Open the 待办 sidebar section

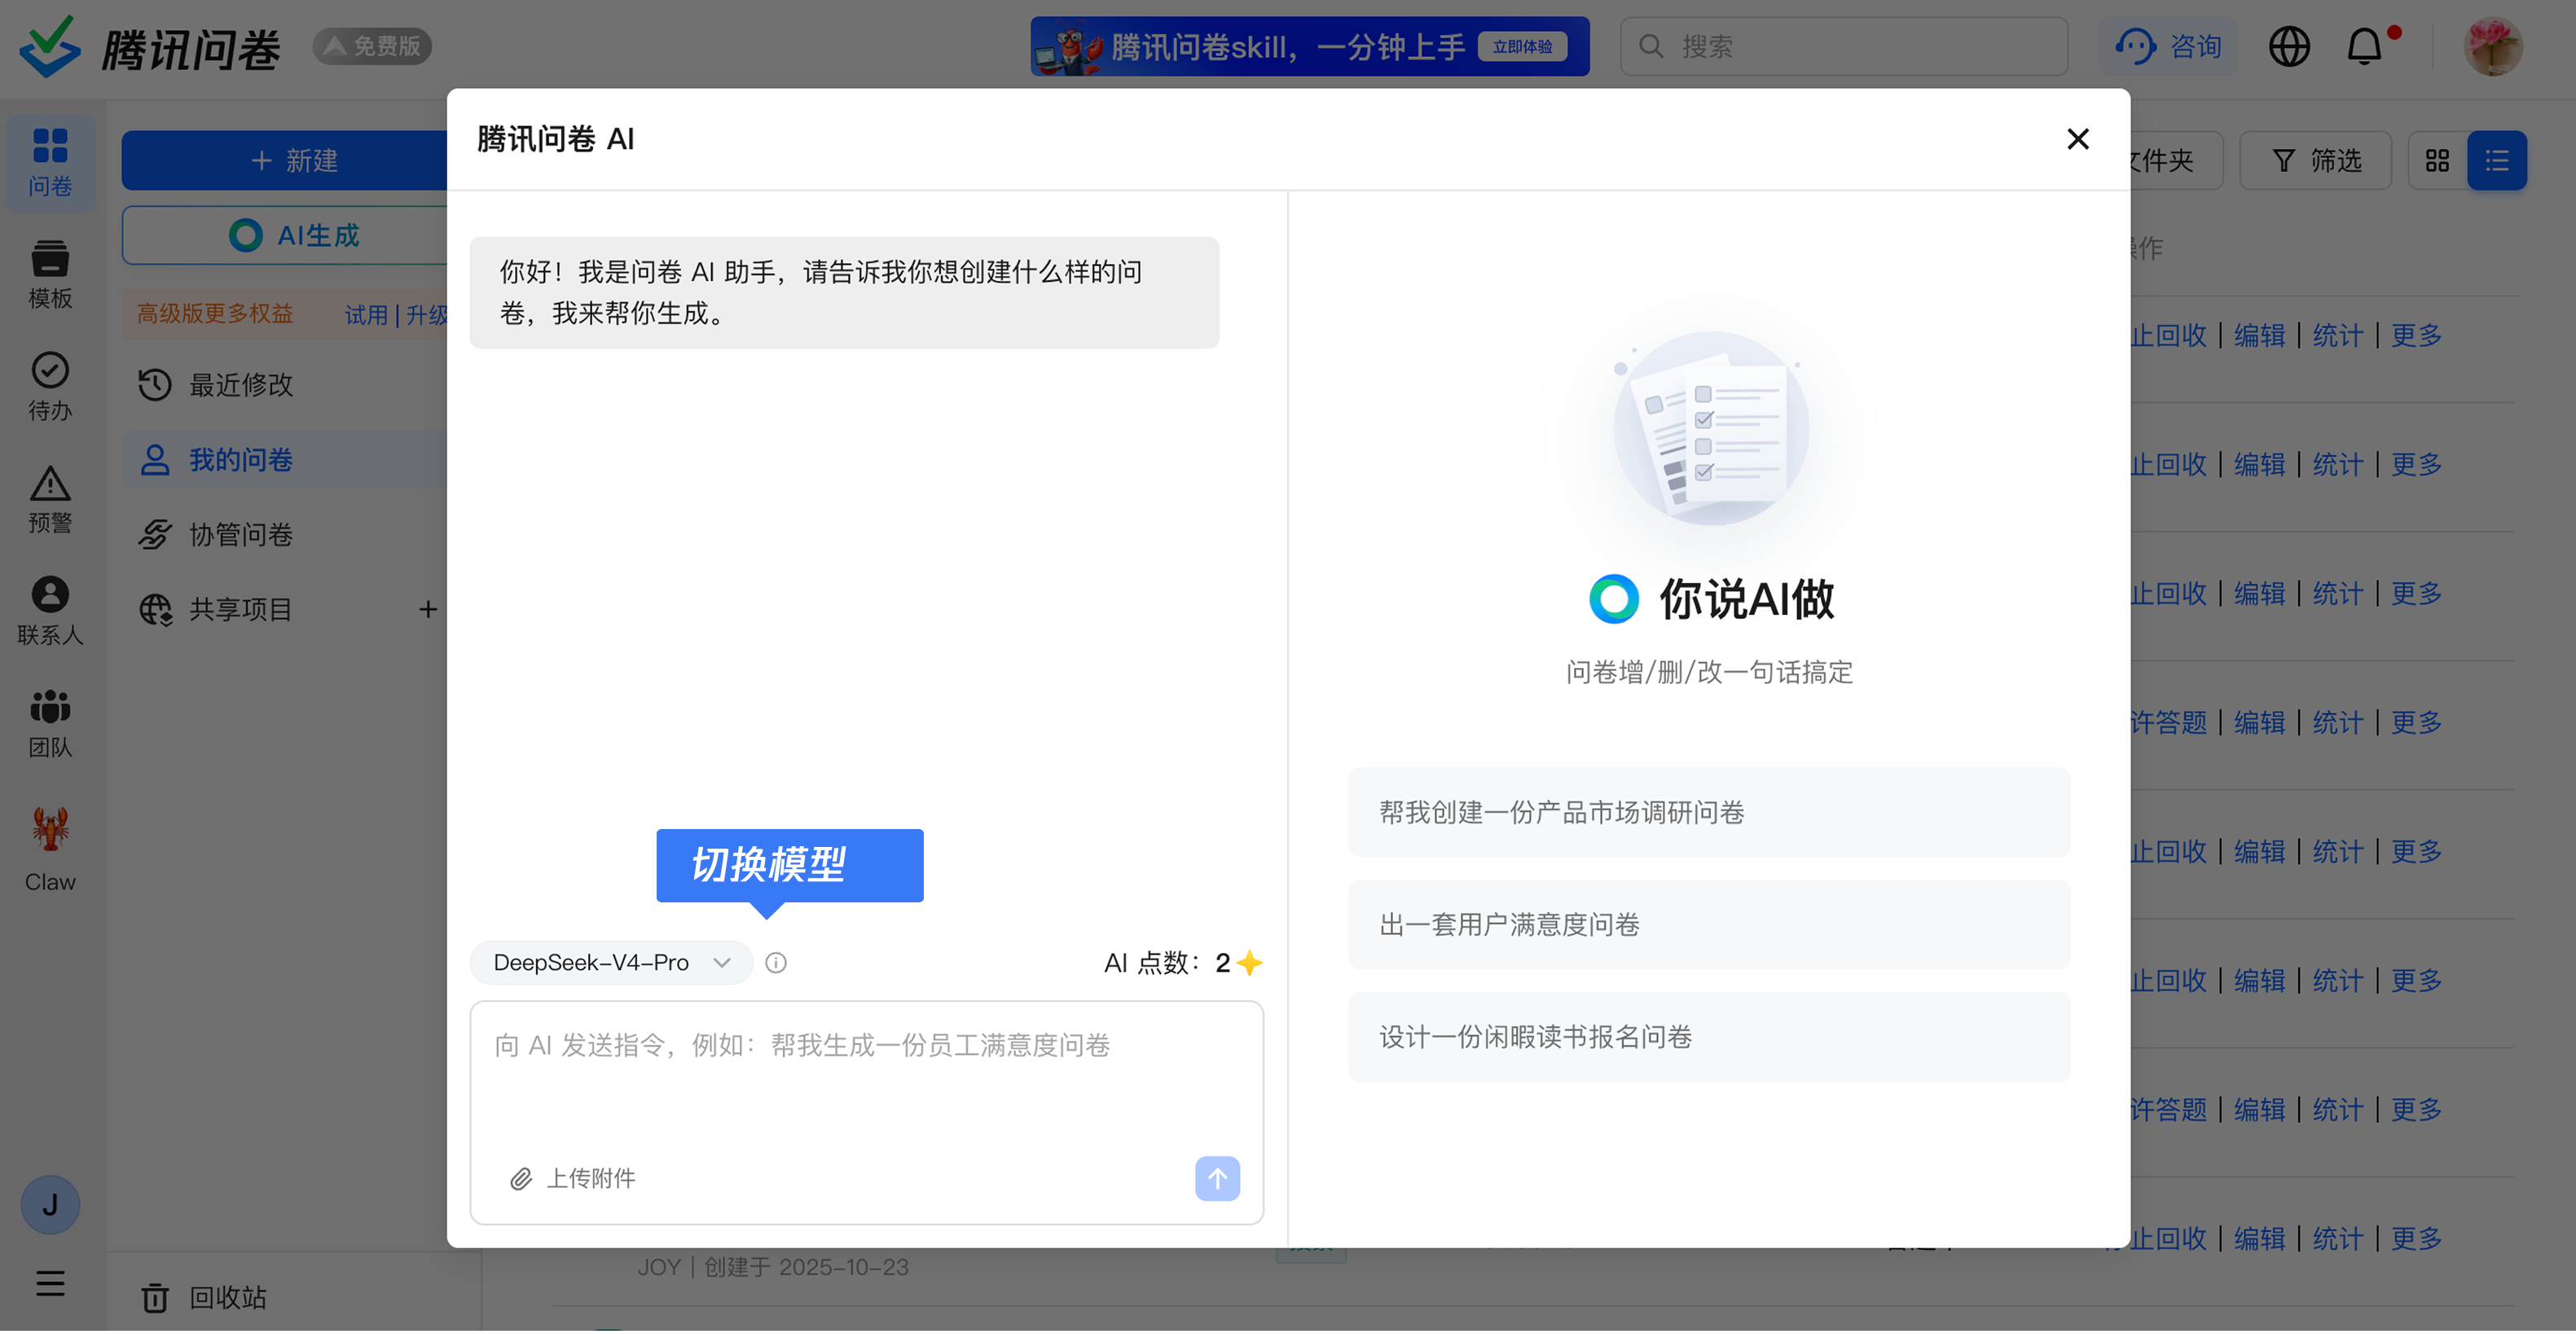click(x=50, y=386)
